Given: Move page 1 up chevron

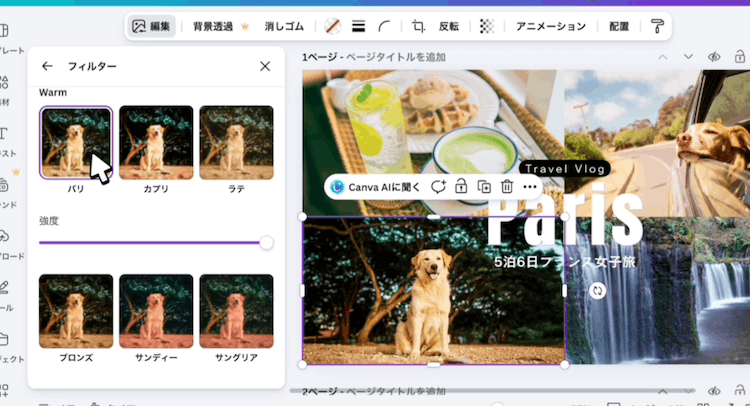Looking at the screenshot, I should pyautogui.click(x=662, y=57).
